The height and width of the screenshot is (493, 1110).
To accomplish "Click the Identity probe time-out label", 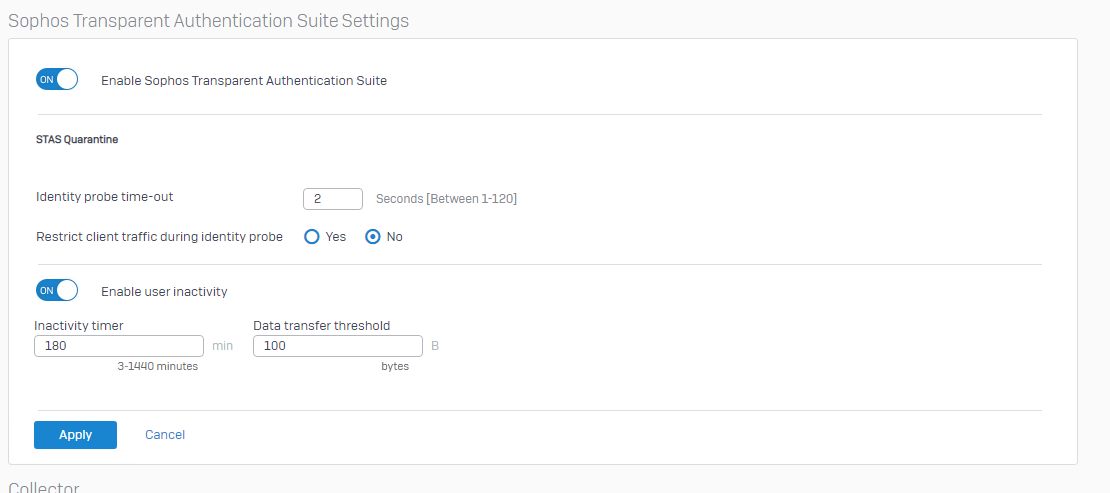I will (104, 197).
